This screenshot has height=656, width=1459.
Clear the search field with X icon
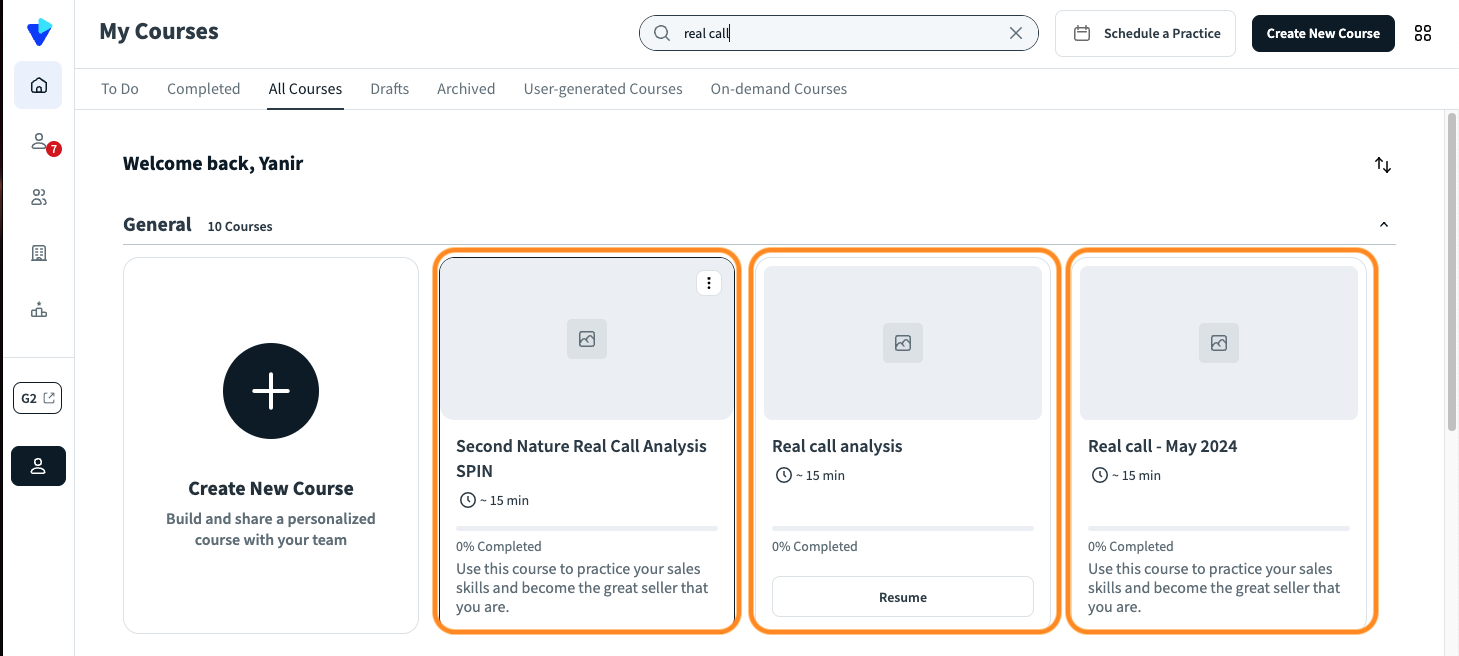tap(1016, 33)
